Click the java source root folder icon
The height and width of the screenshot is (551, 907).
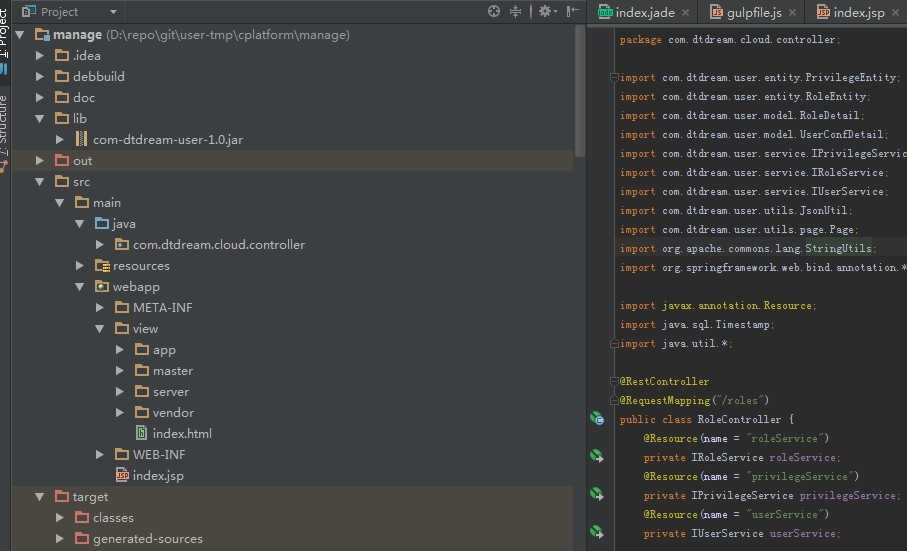pyautogui.click(x=102, y=223)
